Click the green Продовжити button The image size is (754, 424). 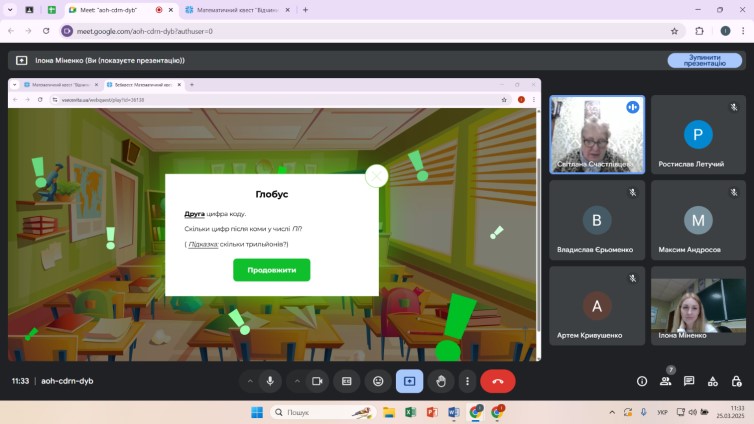tap(271, 270)
